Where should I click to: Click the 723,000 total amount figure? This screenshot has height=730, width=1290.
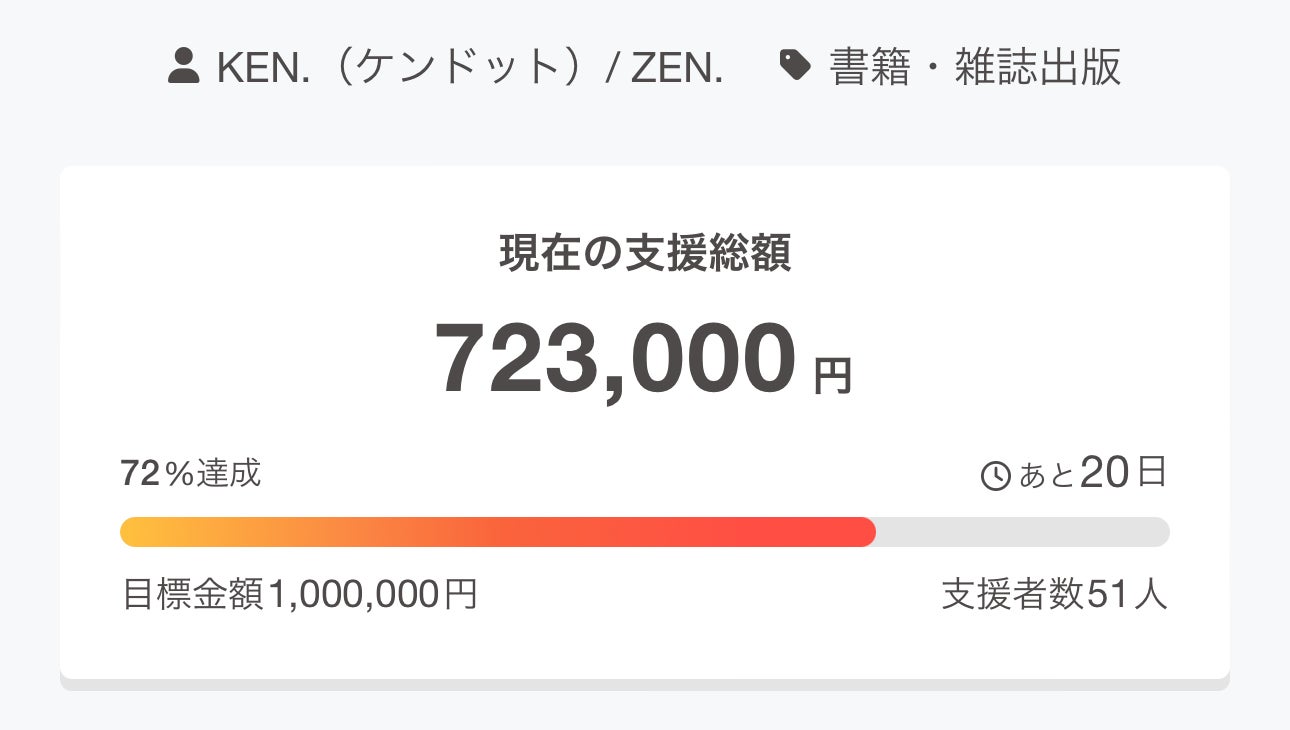click(x=615, y=359)
